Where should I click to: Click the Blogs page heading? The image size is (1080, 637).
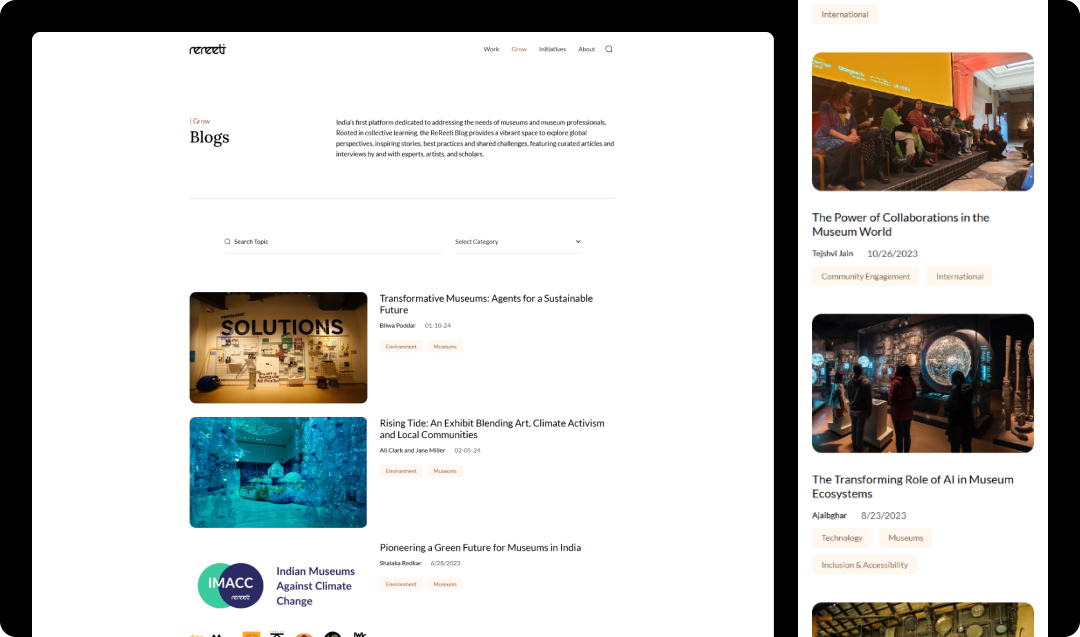click(x=209, y=137)
